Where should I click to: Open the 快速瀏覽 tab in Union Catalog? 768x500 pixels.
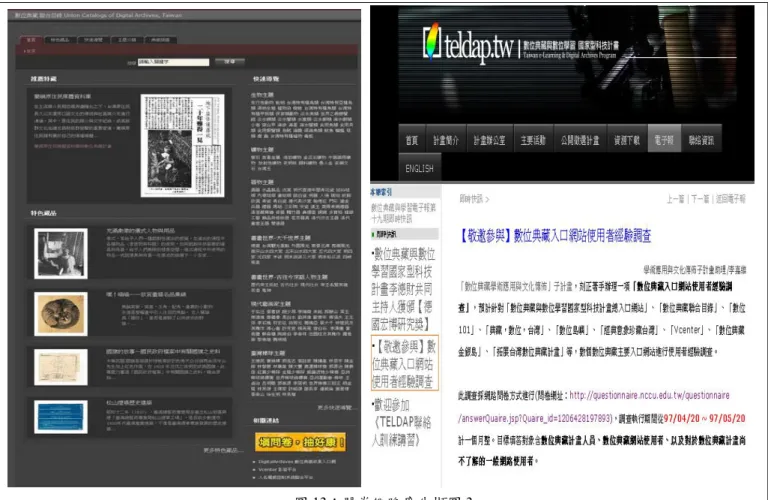point(93,40)
